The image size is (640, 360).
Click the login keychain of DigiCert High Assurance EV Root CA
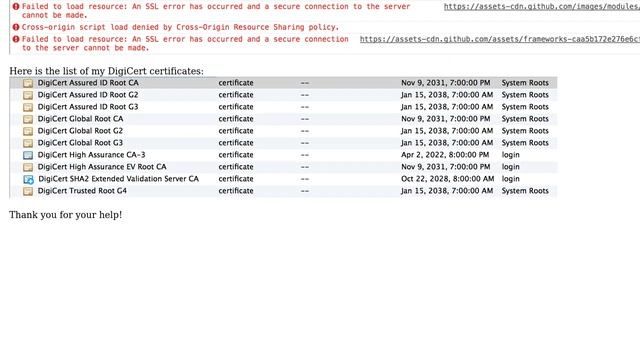[511, 167]
